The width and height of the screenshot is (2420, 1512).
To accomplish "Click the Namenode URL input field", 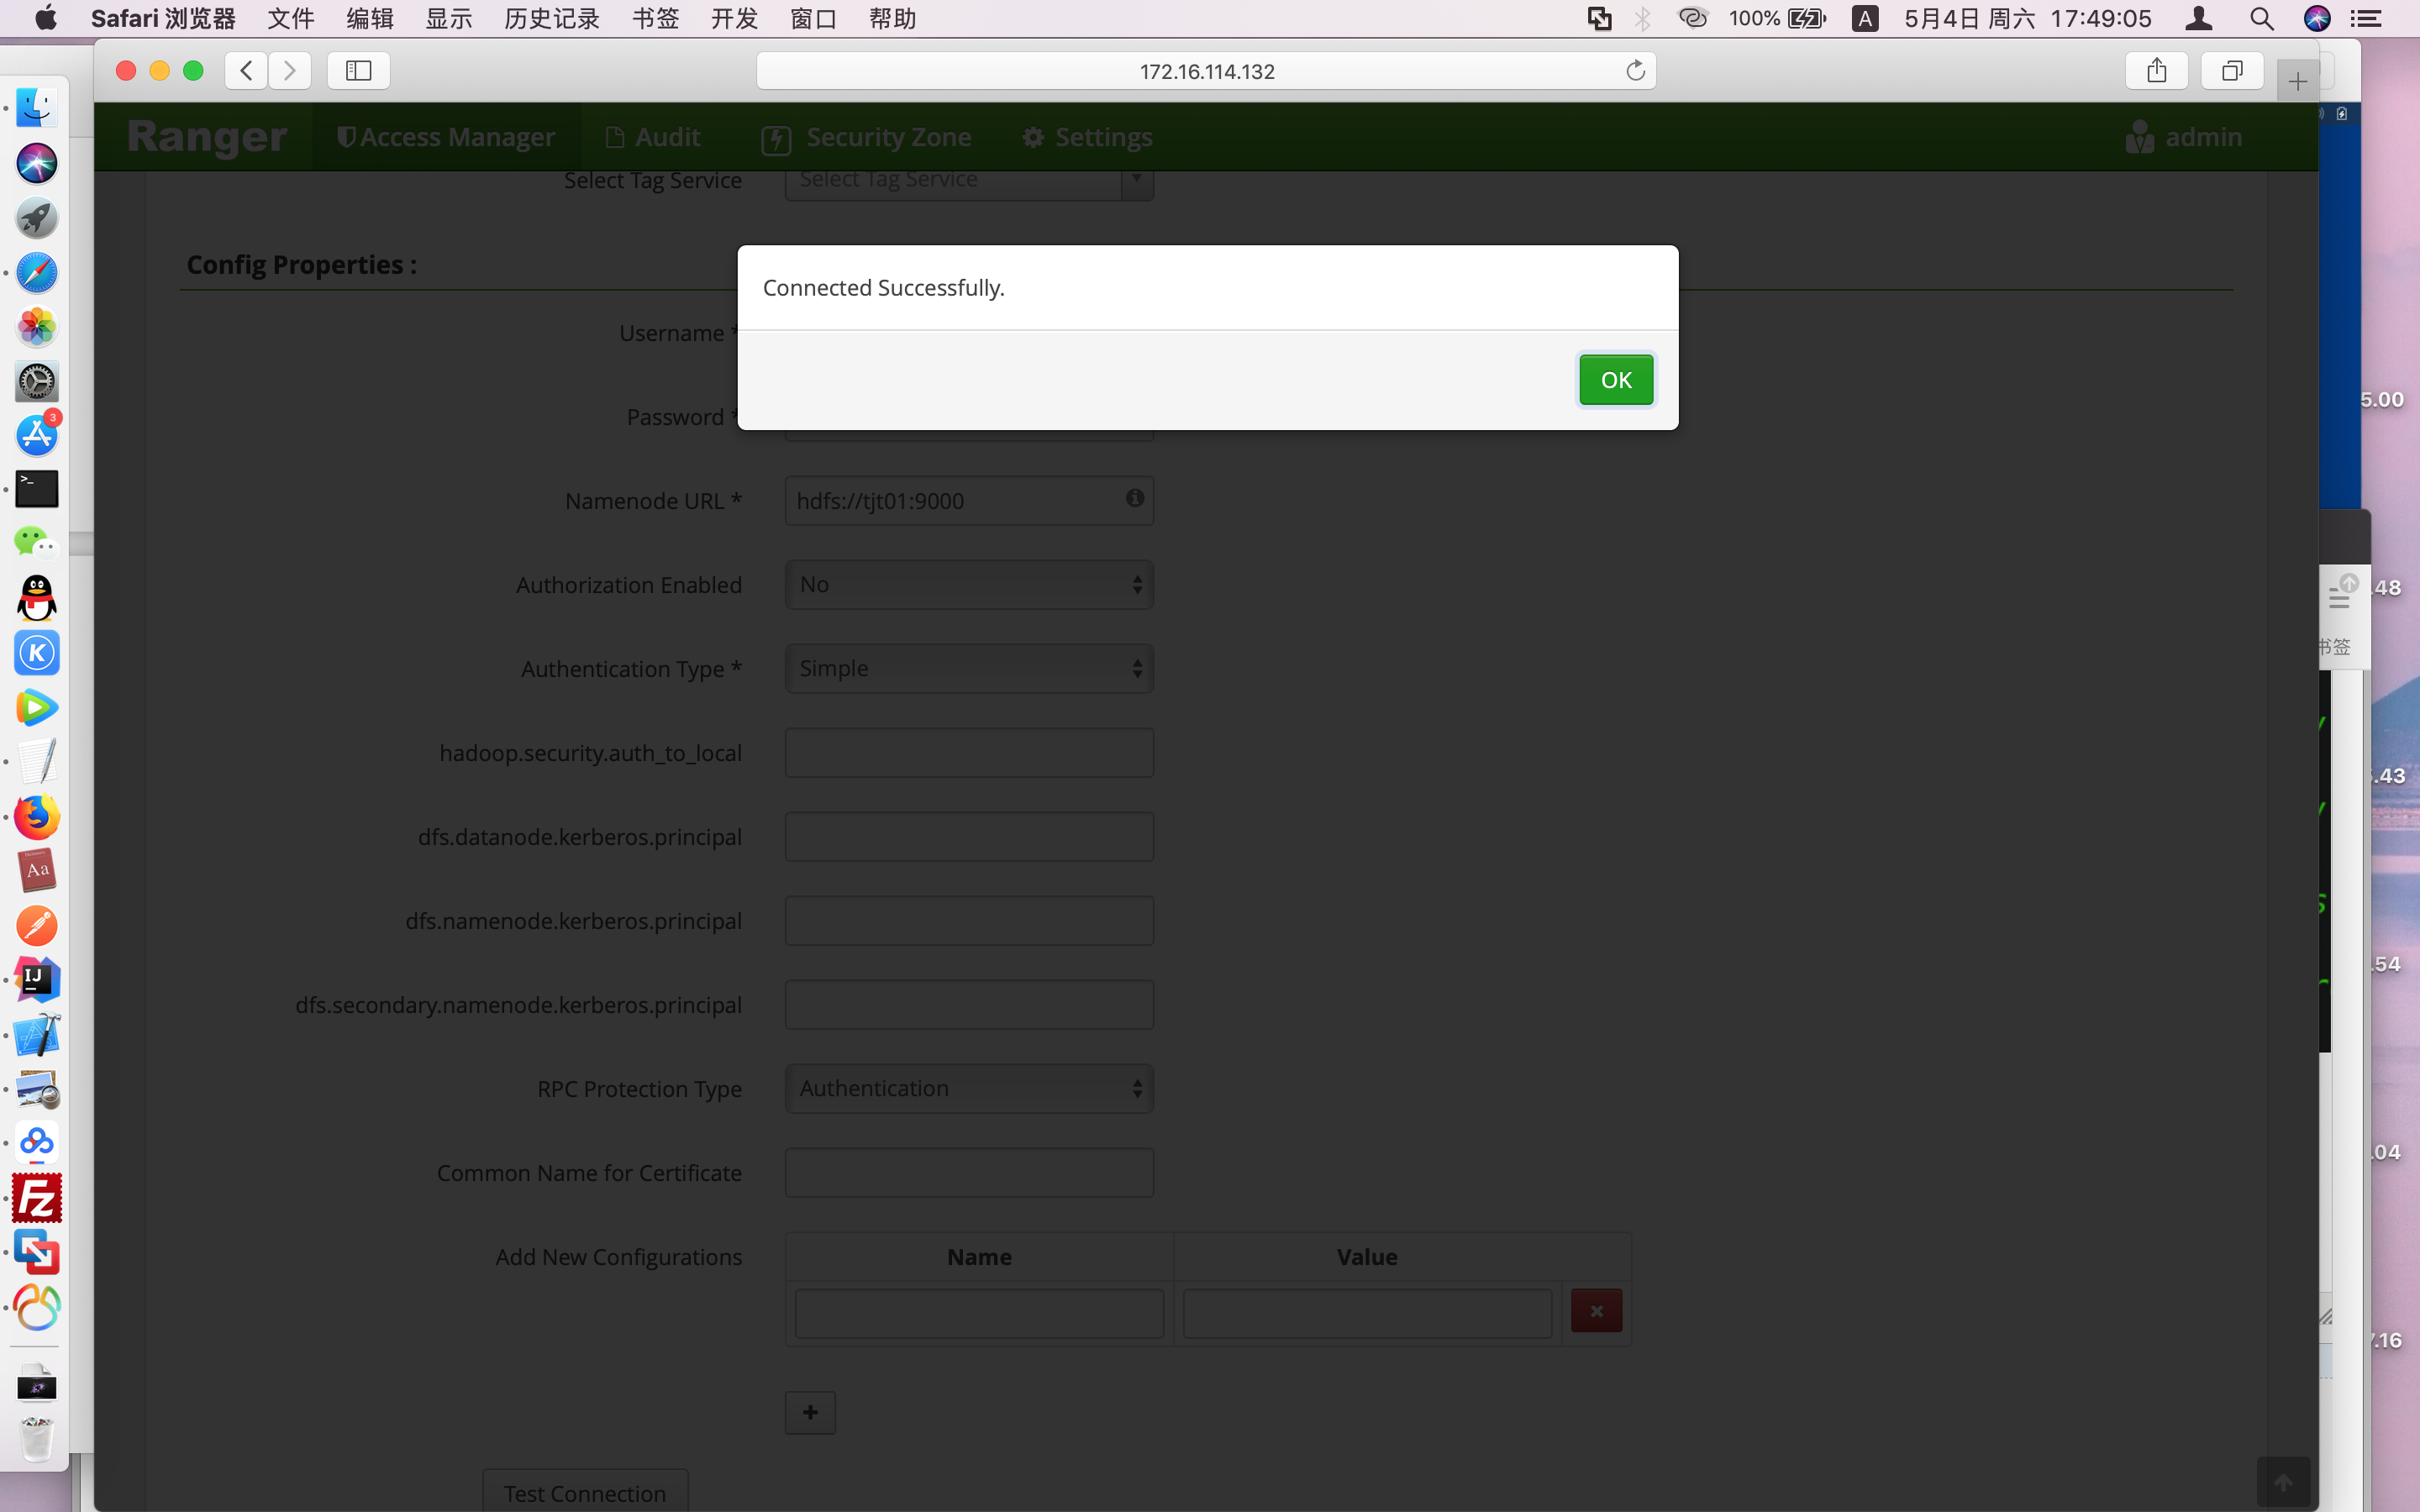I will click(969, 500).
